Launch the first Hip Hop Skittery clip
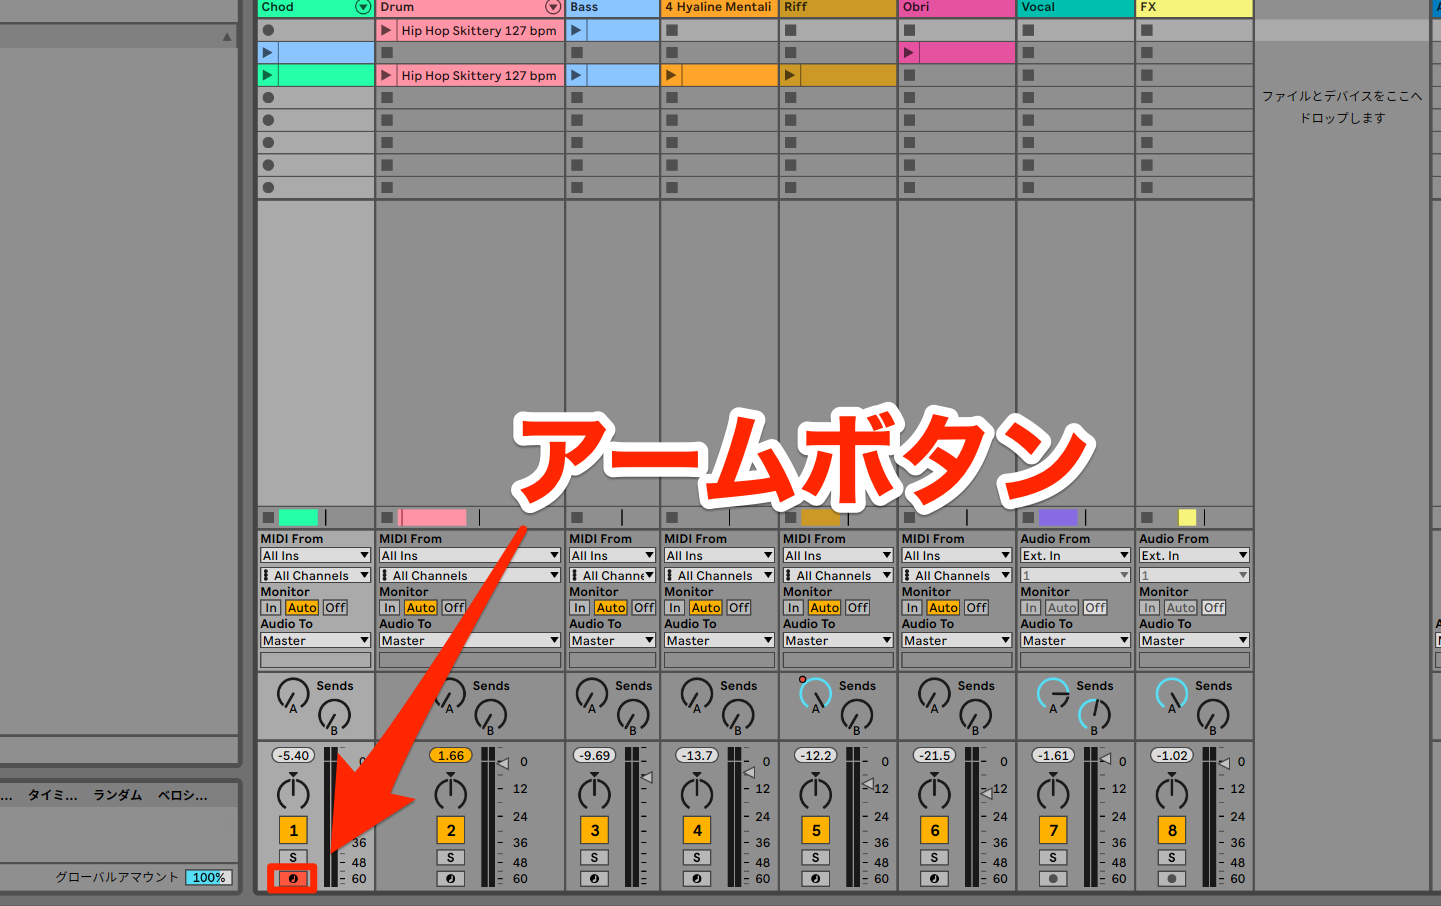This screenshot has height=906, width=1441. click(386, 30)
